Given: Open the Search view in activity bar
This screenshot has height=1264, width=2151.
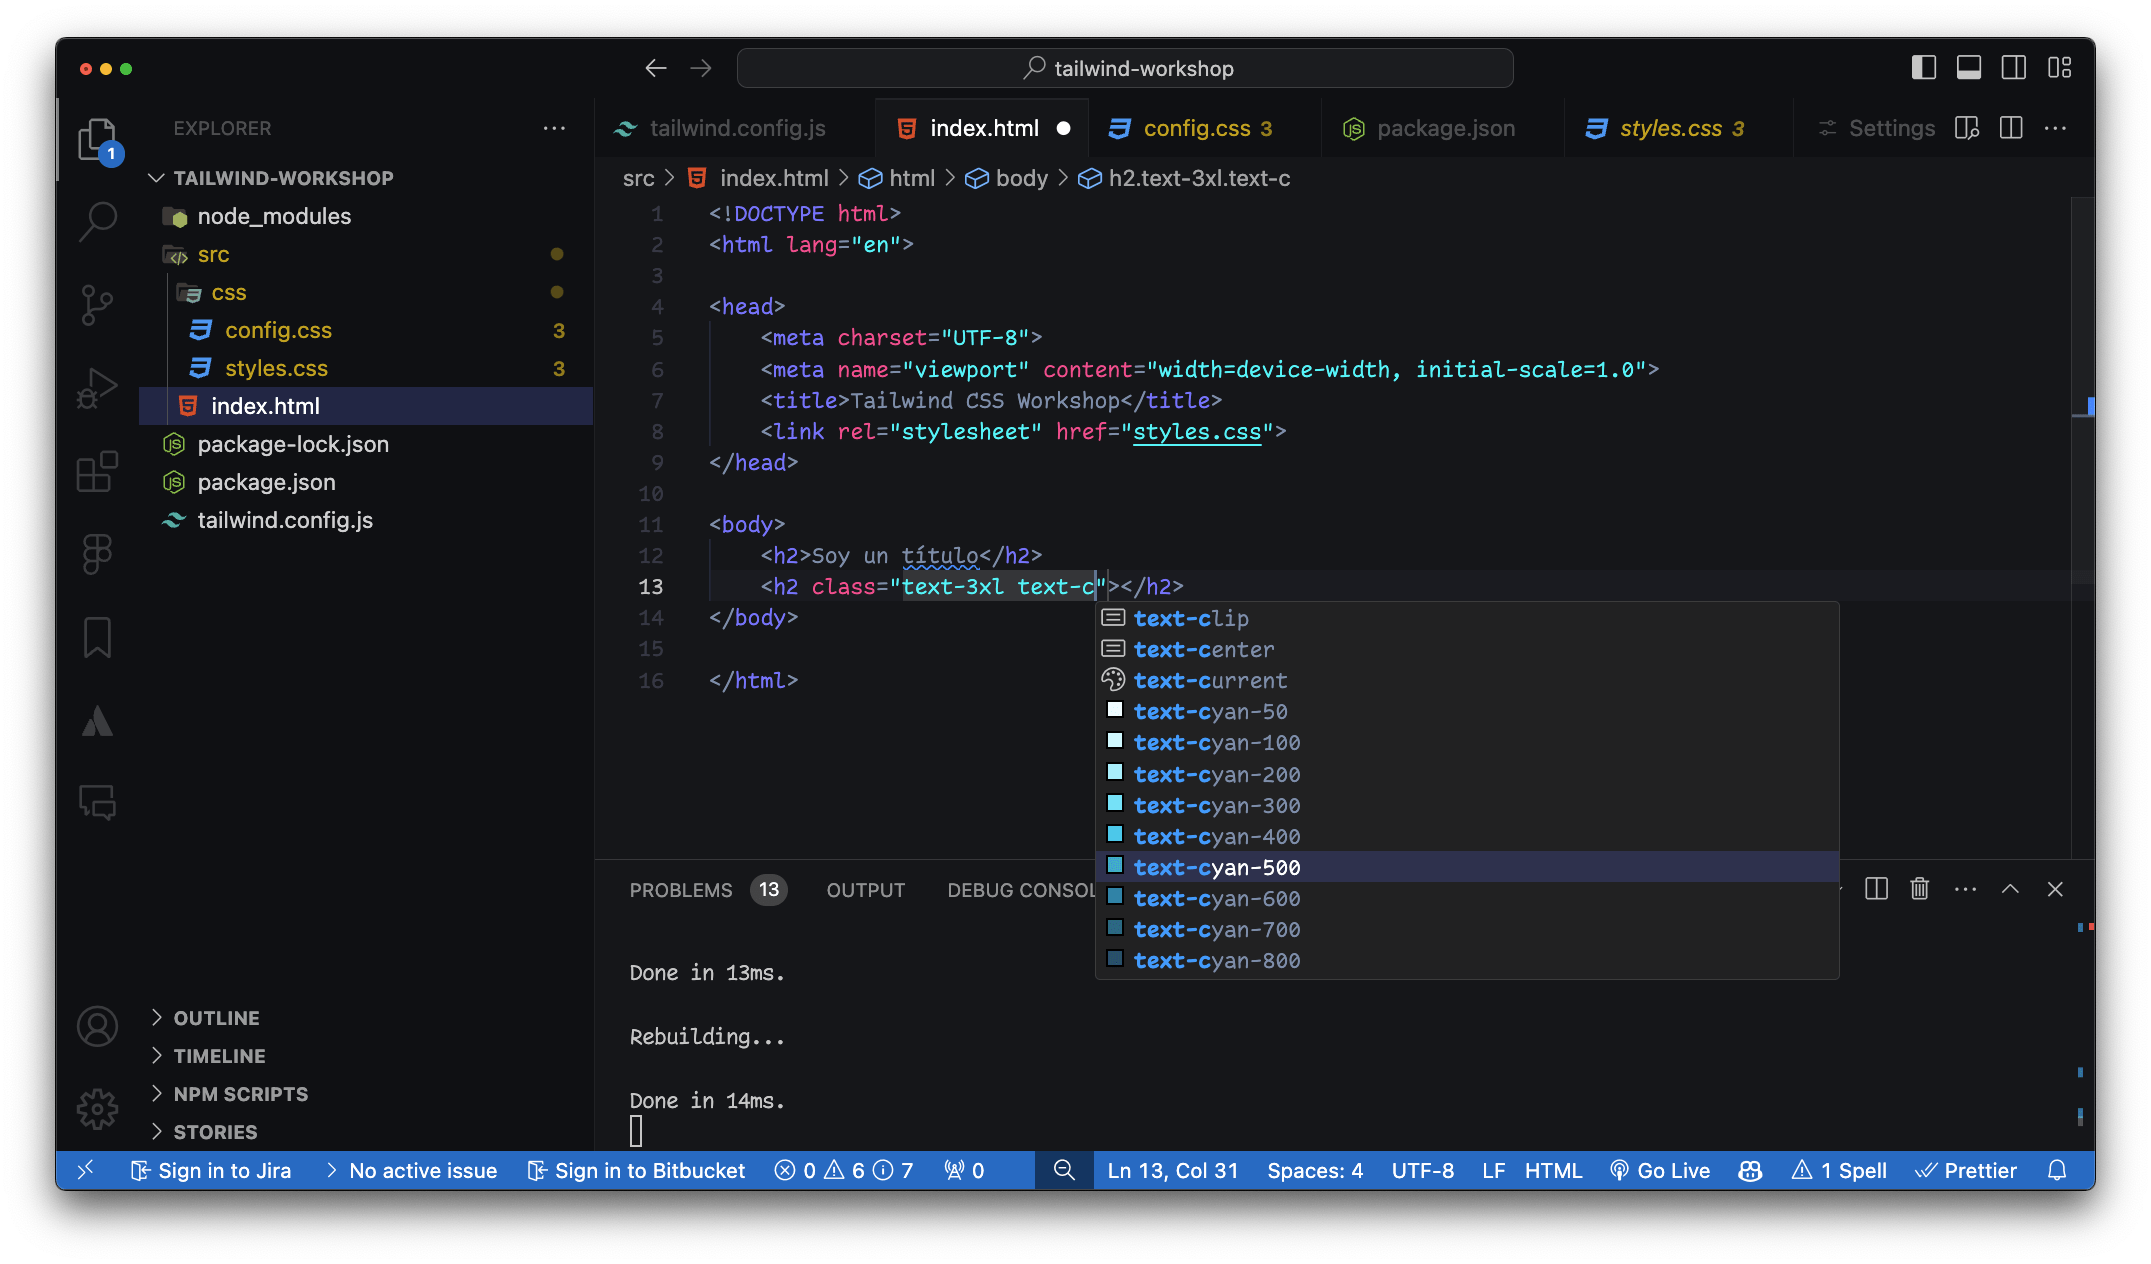Looking at the screenshot, I should coord(98,220).
